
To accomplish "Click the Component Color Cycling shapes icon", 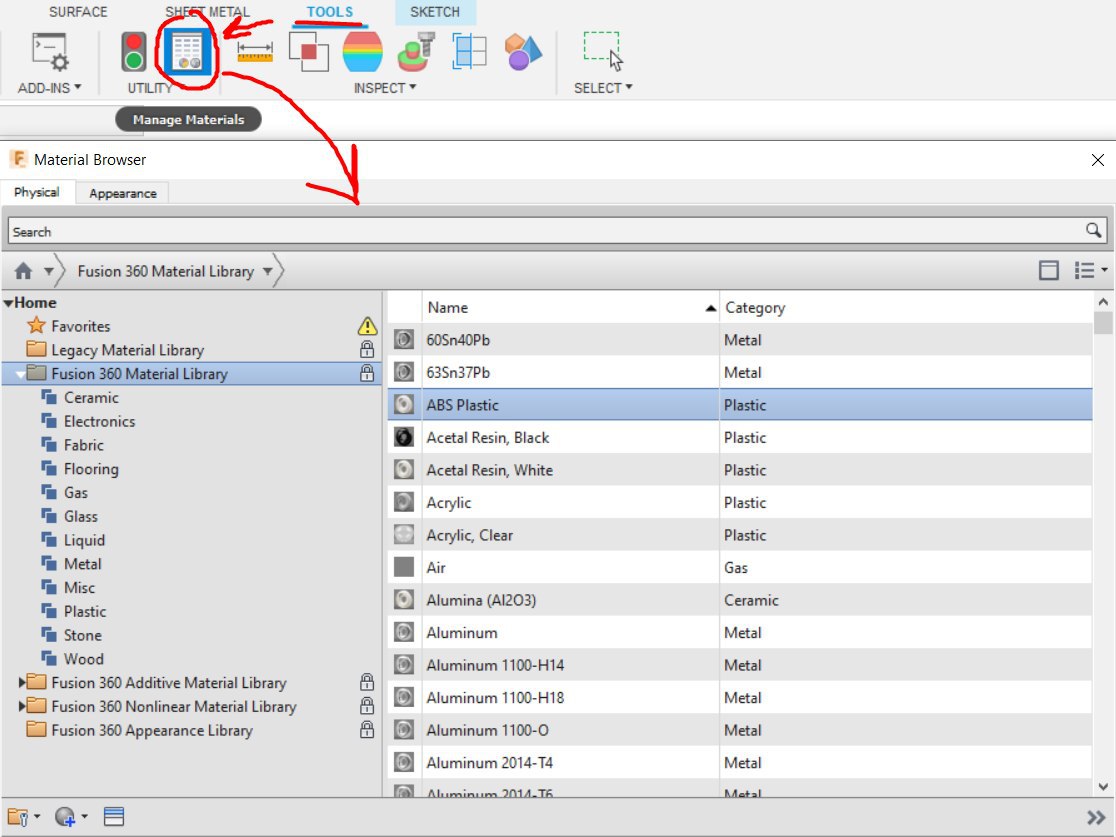I will (523, 52).
